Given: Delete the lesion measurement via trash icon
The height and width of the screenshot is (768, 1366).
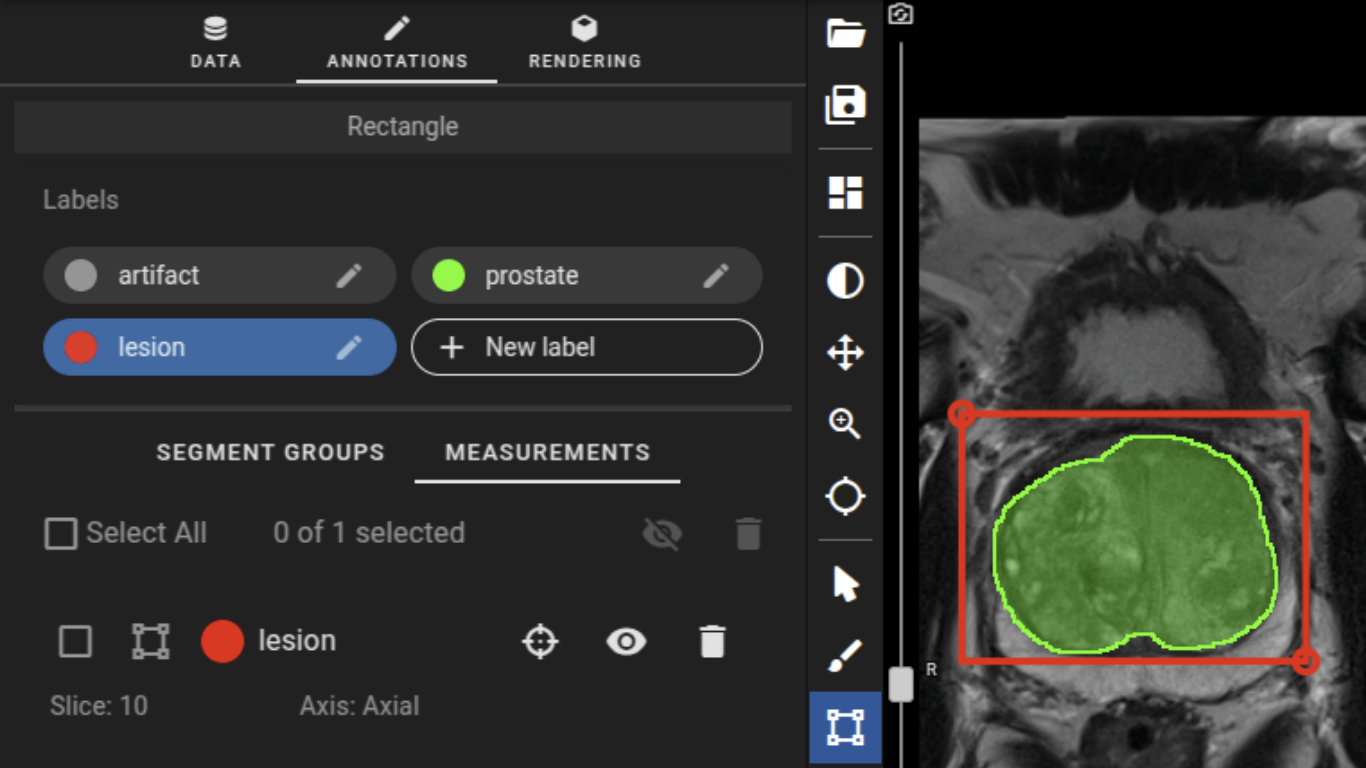Looking at the screenshot, I should coord(712,641).
